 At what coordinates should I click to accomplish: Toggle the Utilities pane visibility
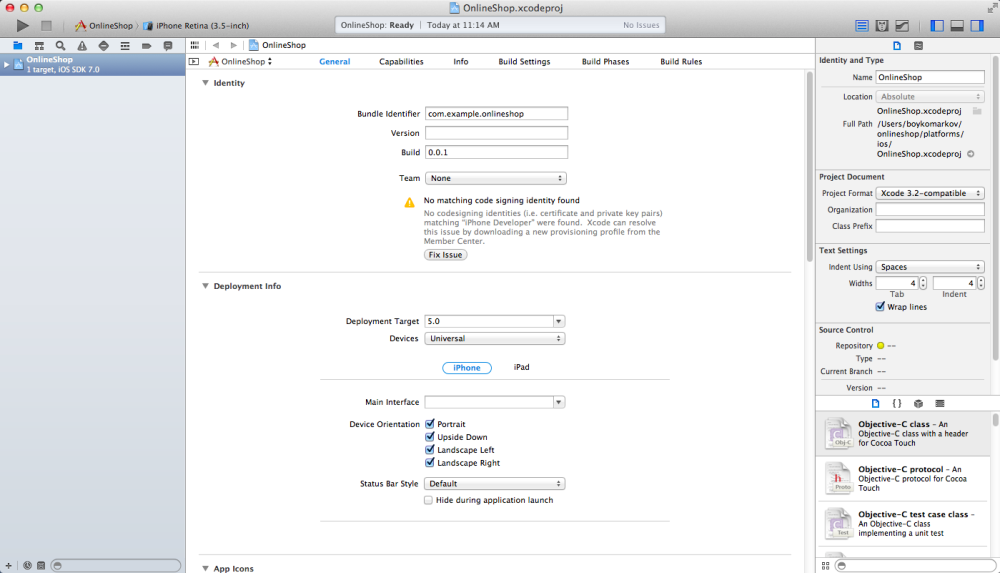pyautogui.click(x=978, y=26)
